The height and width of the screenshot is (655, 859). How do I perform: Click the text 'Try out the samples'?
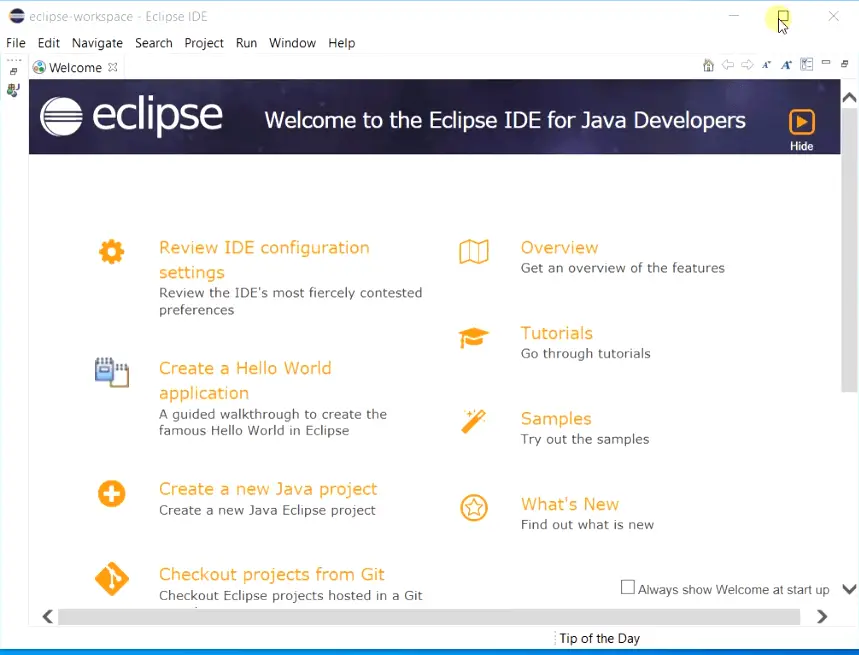(585, 439)
